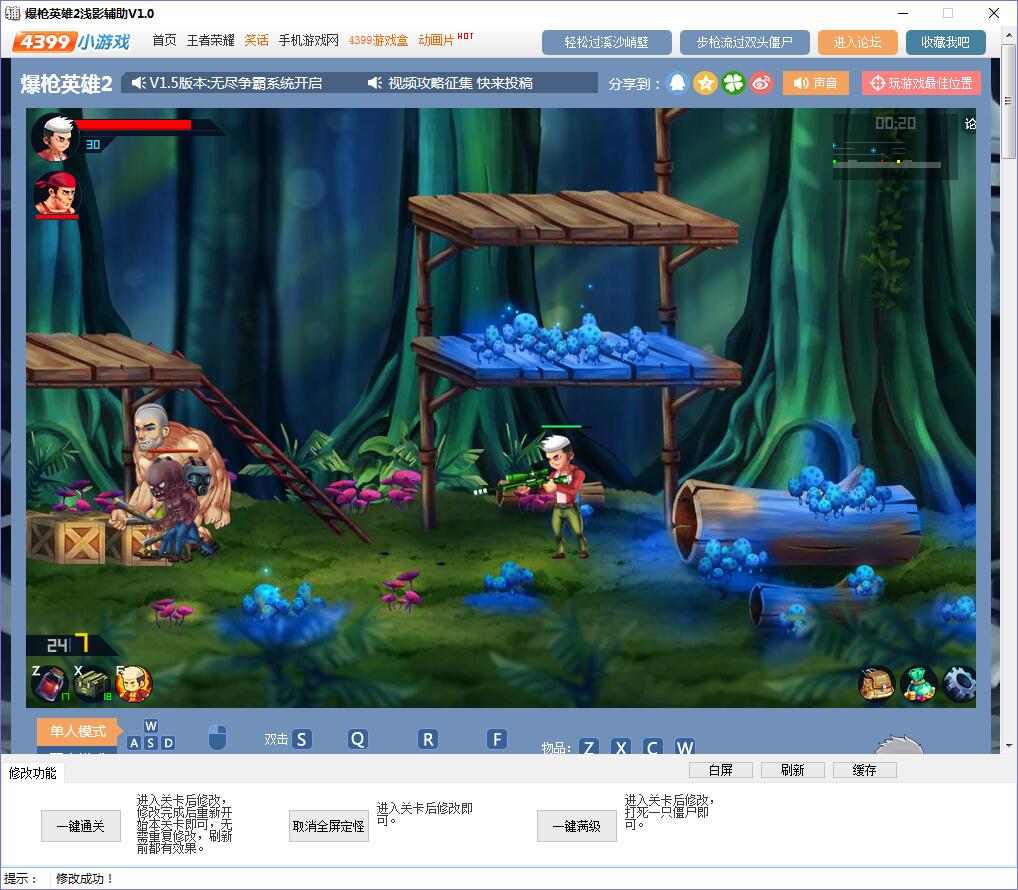Select 单人模式 single player tab

coord(78,731)
